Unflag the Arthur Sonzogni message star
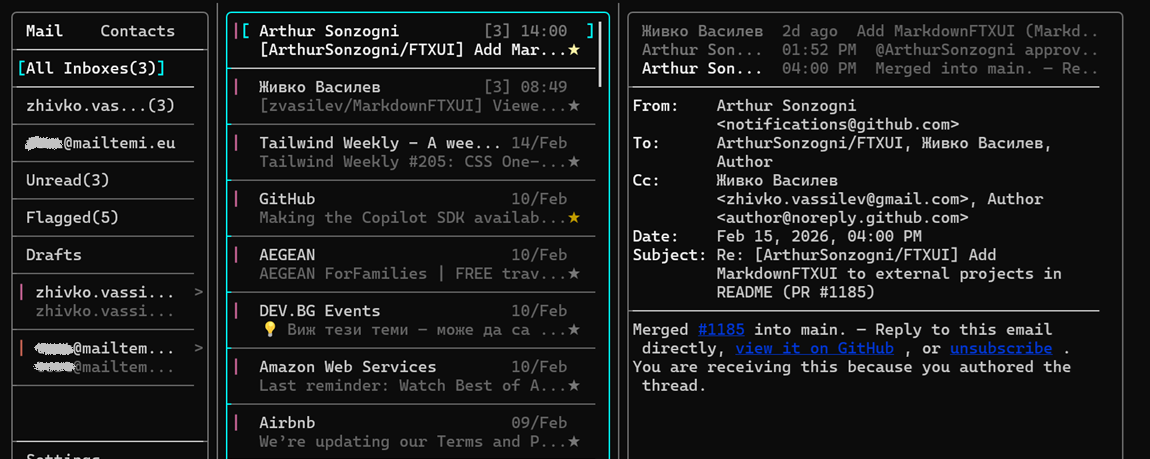The image size is (1150, 459). tap(574, 50)
